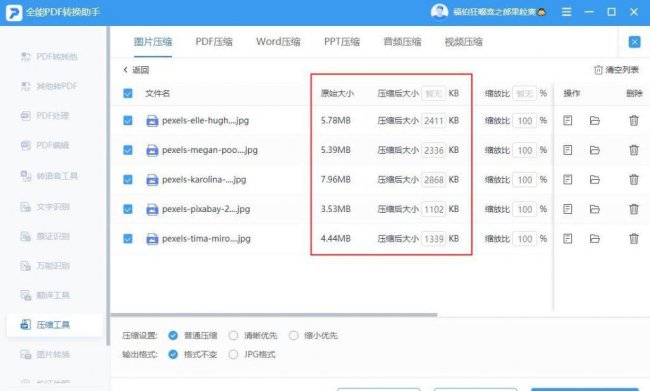The width and height of the screenshot is (650, 391).
Task: Delete pexels-pixabay-2 file with trash icon
Action: (x=634, y=209)
